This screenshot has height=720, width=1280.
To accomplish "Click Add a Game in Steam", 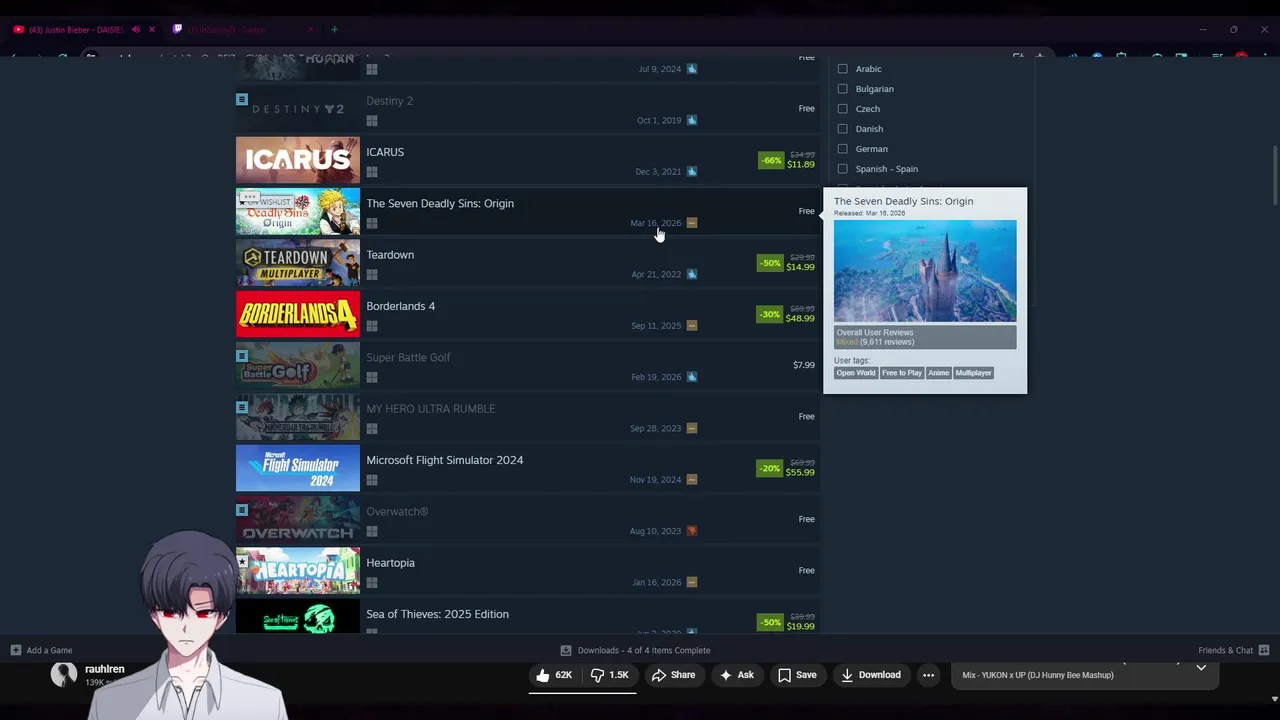I will click(x=41, y=650).
